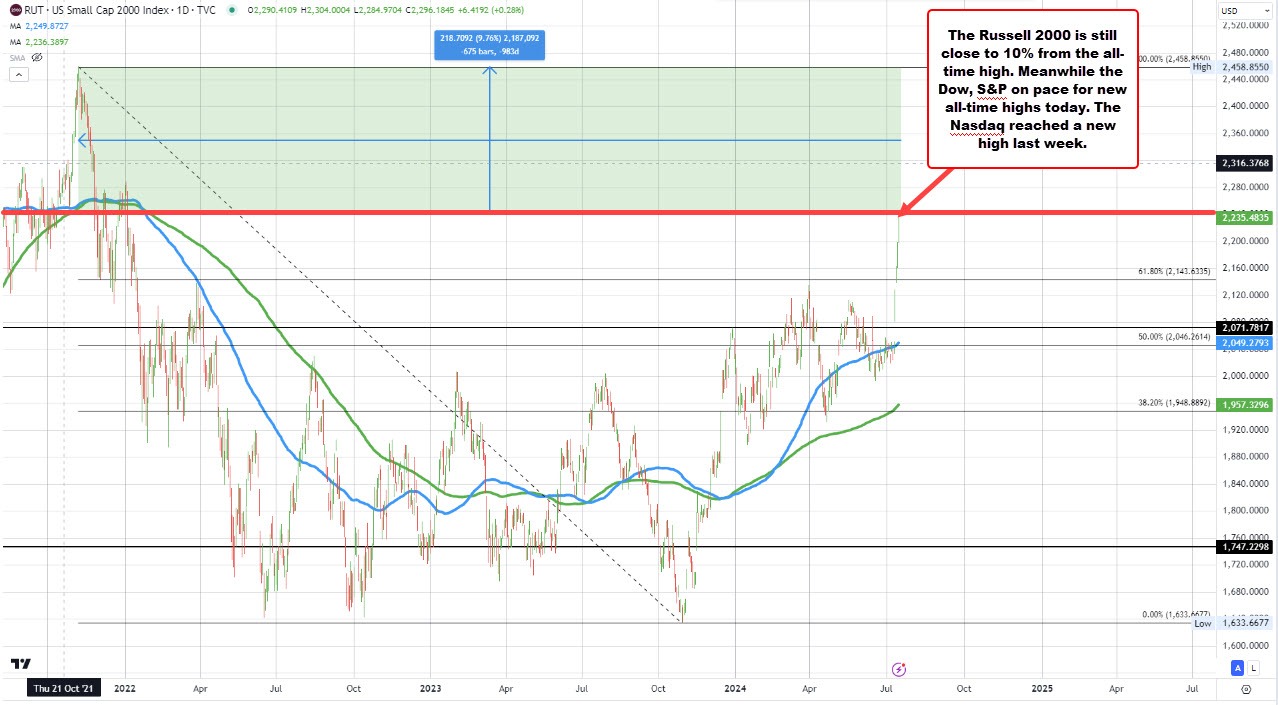This screenshot has height=705, width=1278.
Task: Open time axis settings hexagon icon
Action: [1245, 688]
